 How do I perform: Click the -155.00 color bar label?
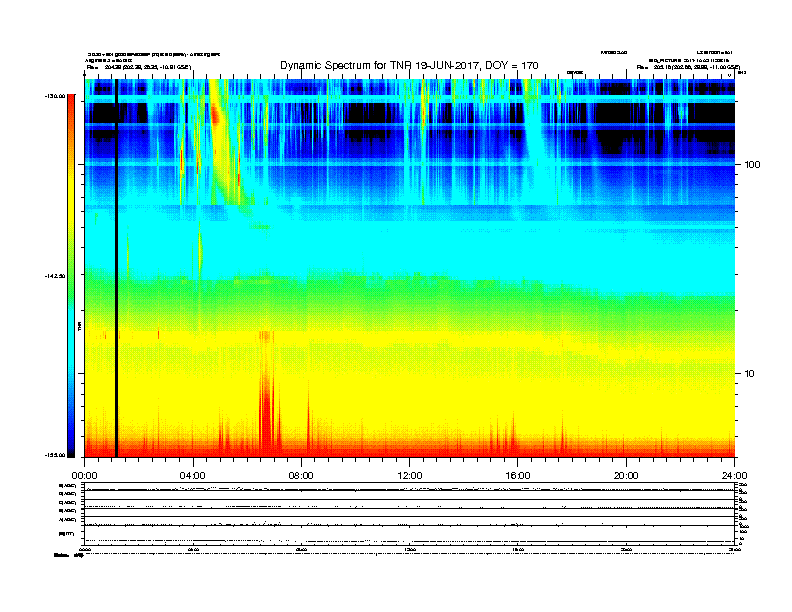56,455
